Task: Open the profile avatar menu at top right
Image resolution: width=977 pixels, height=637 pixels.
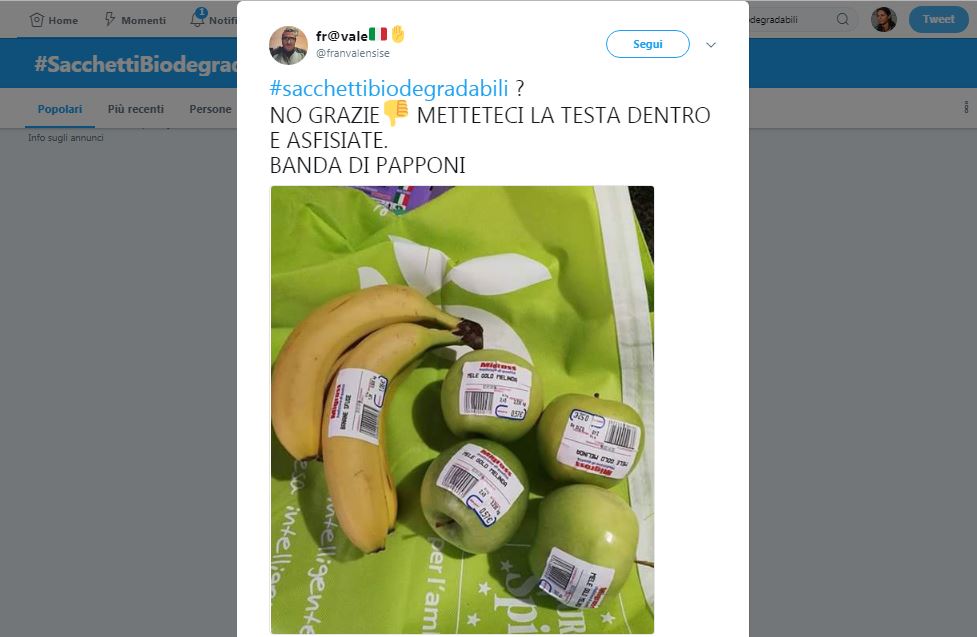Action: [x=884, y=19]
